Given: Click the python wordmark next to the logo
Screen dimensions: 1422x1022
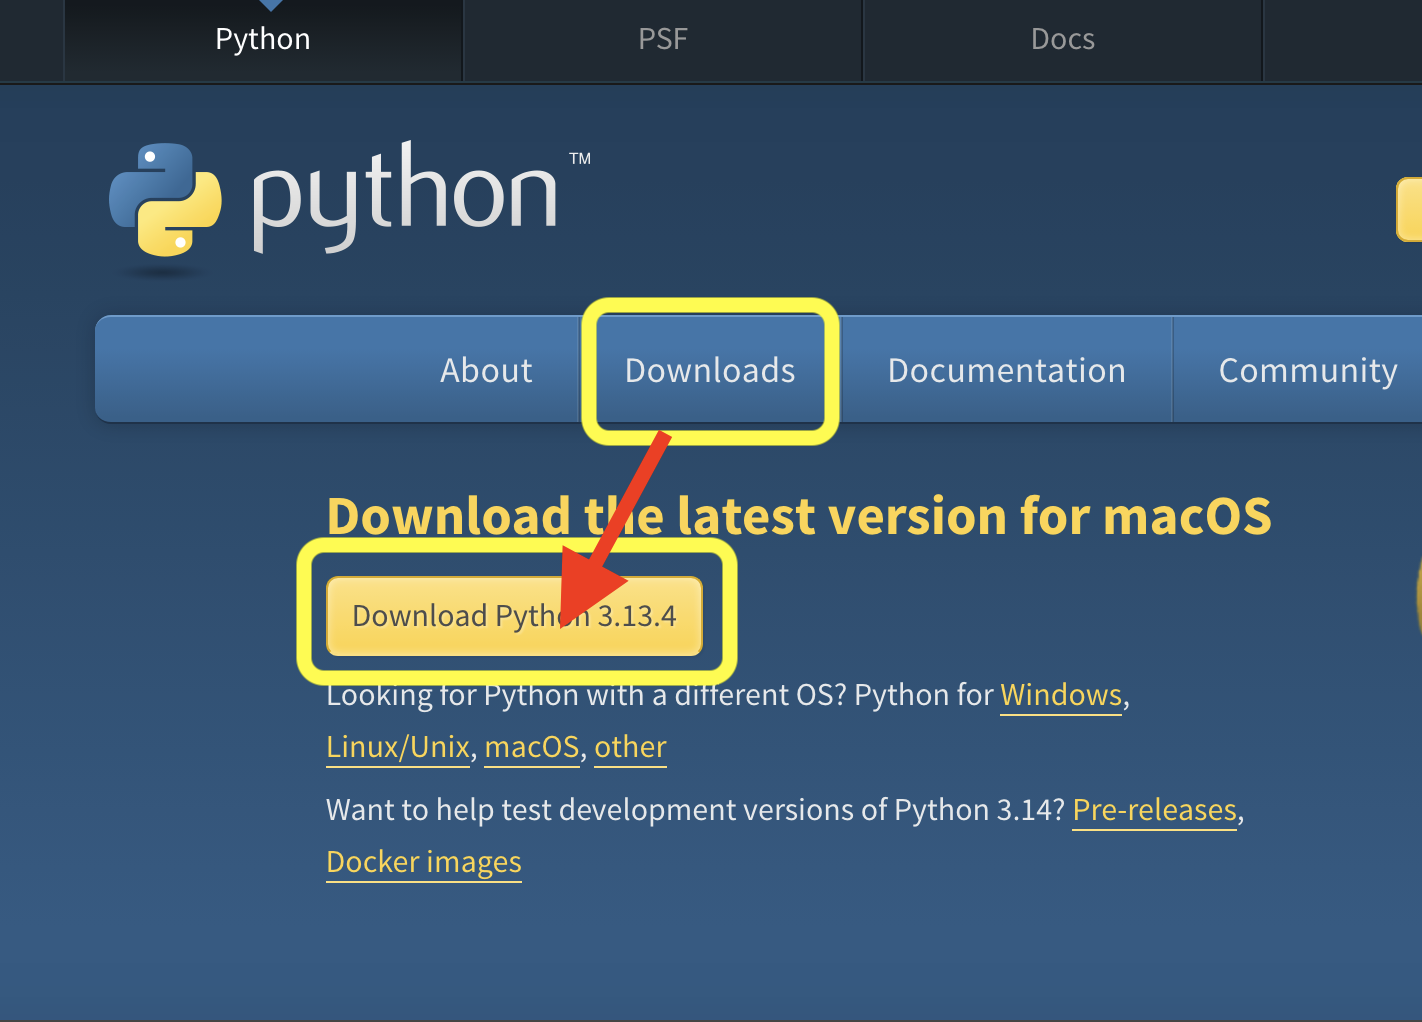Looking at the screenshot, I should tap(405, 195).
